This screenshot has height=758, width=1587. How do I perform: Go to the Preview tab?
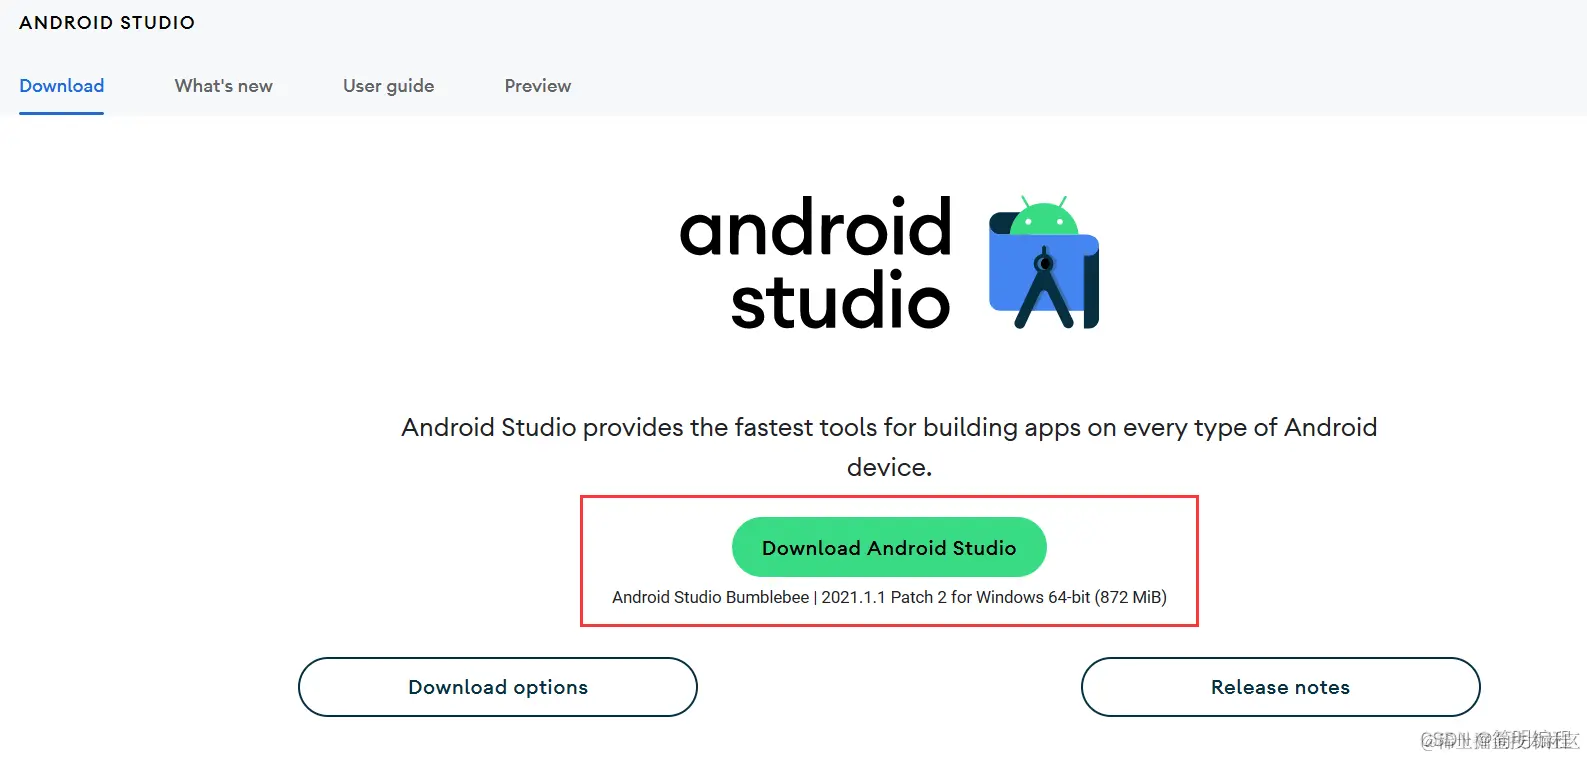pos(537,86)
